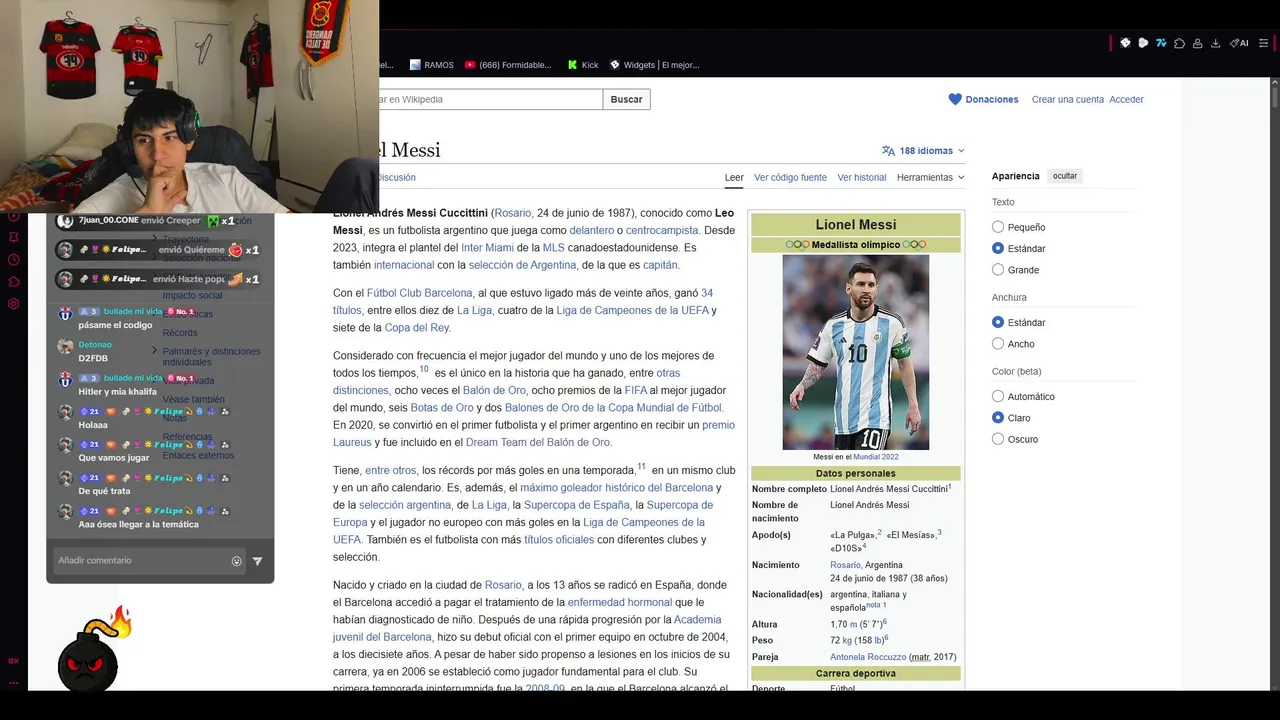
Task: Select Claro color mode
Action: (998, 417)
